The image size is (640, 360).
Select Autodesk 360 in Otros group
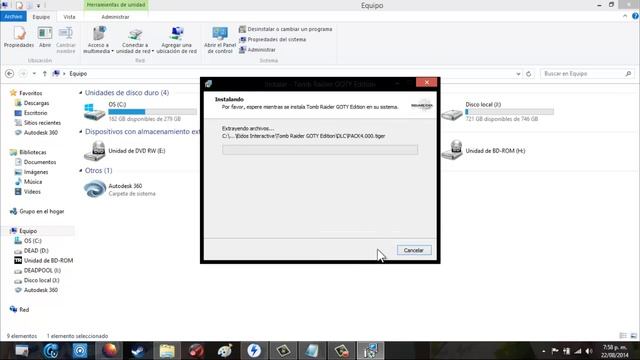pyautogui.click(x=120, y=189)
